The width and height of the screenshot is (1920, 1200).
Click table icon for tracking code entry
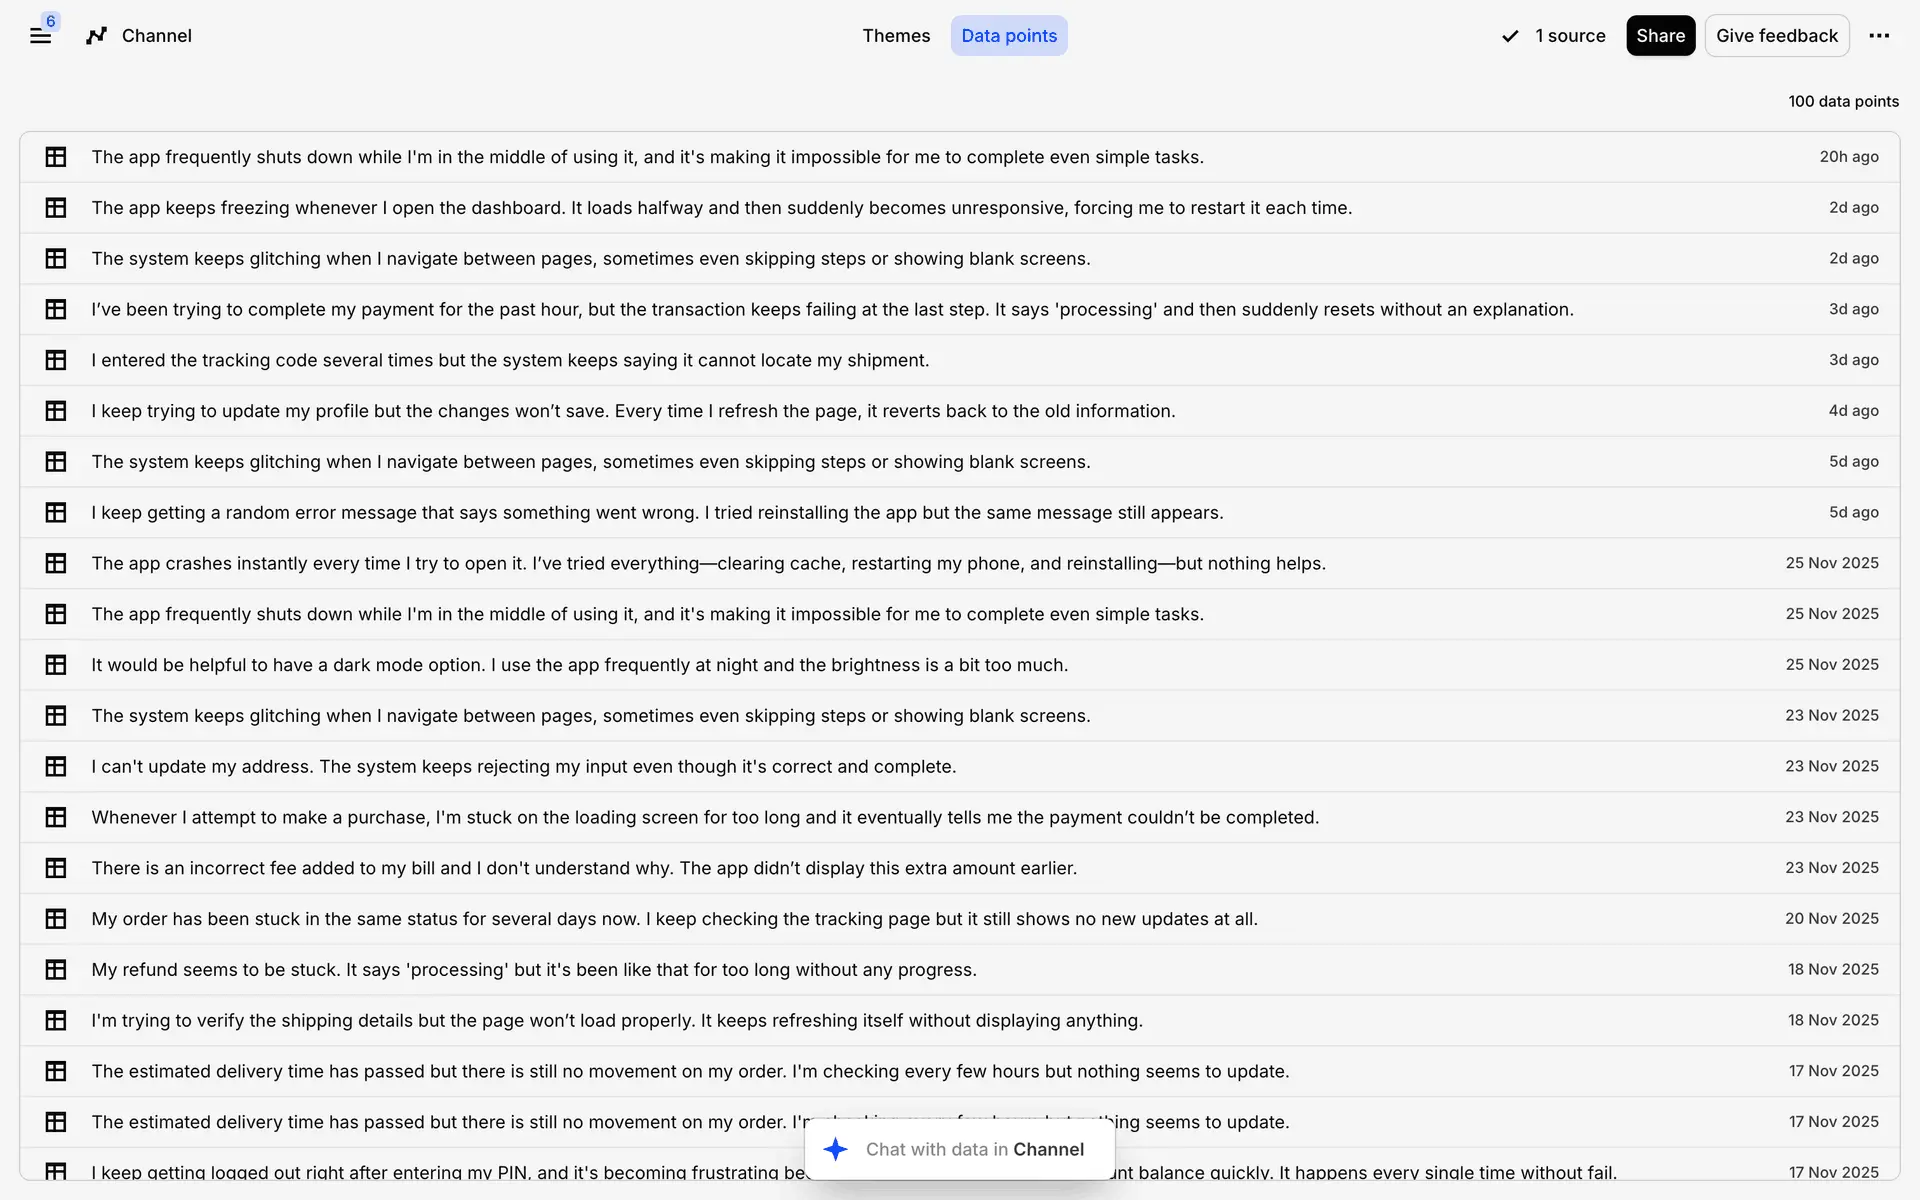(x=56, y=360)
